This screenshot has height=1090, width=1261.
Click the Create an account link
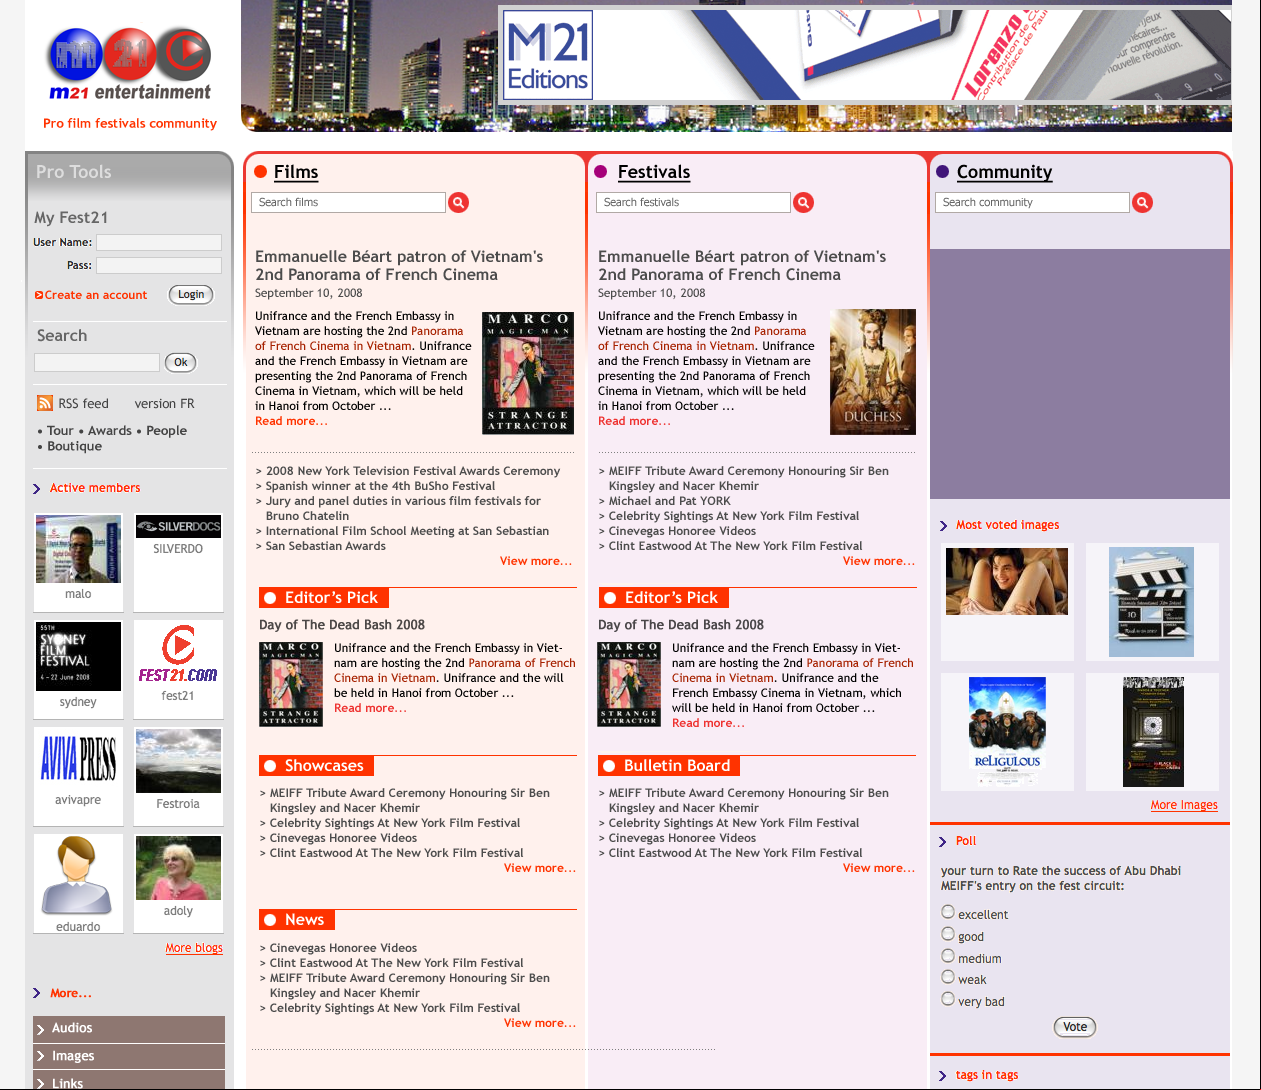point(96,295)
